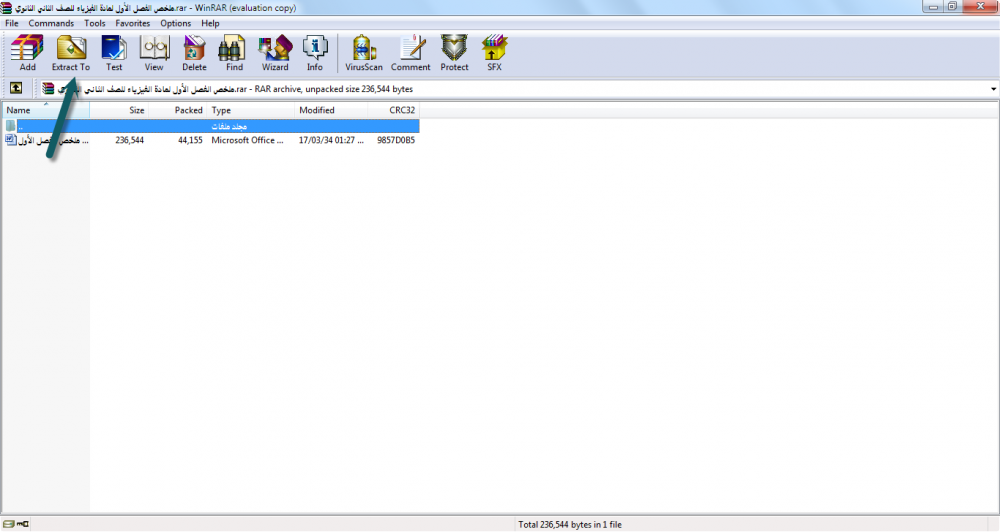
Task: Launch the Wizard tool
Action: pyautogui.click(x=274, y=53)
